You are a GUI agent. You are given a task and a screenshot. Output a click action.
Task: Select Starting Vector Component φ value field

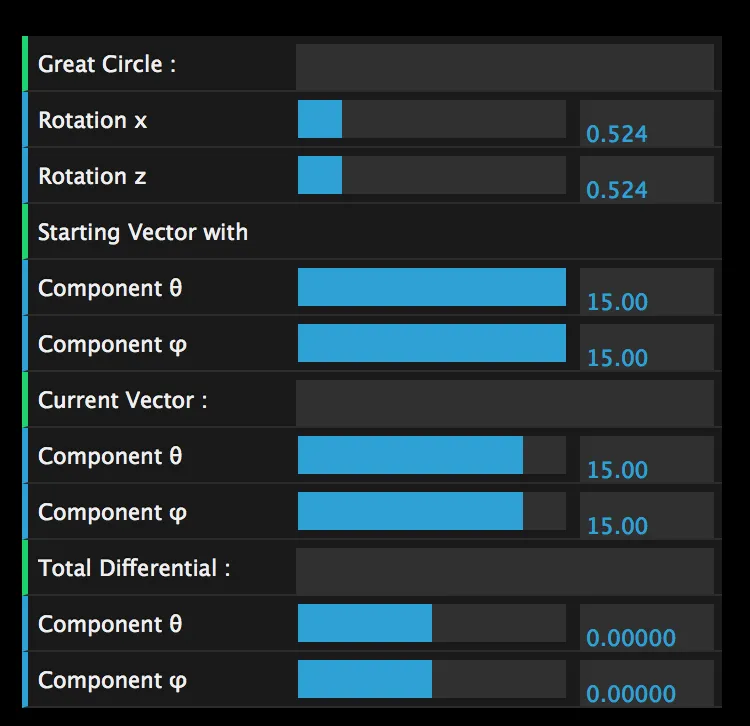646,347
